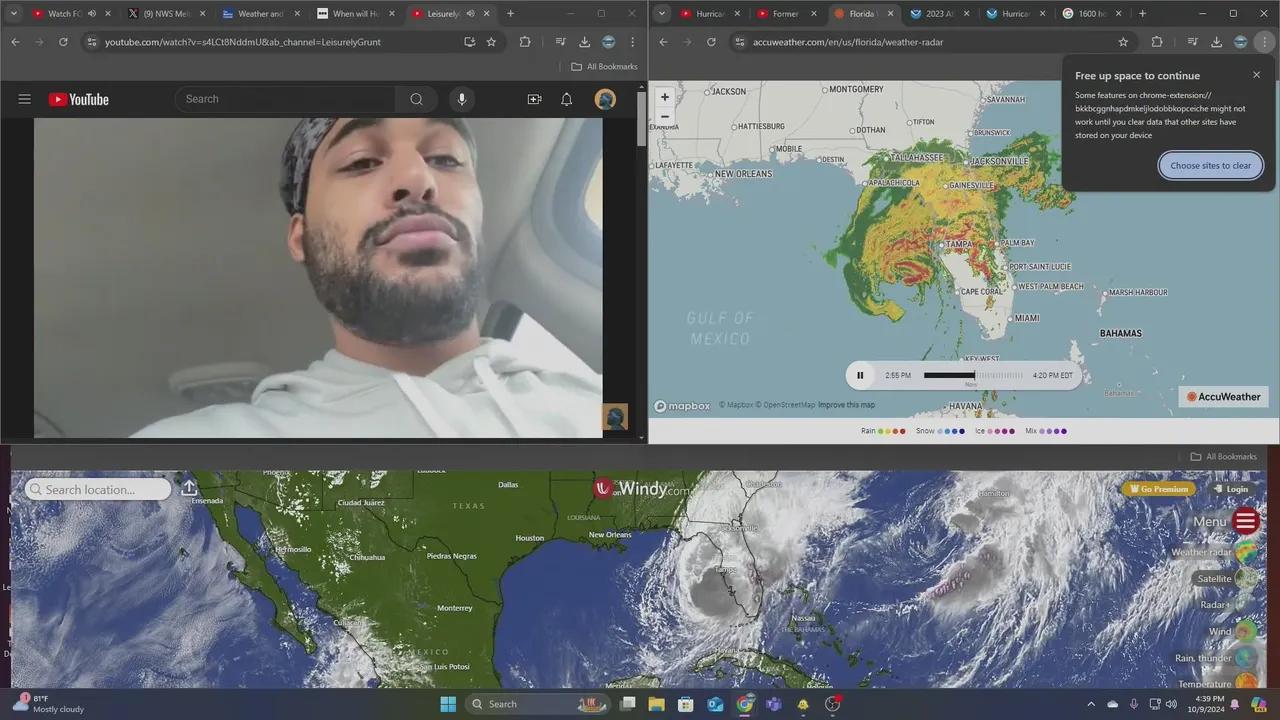
Task: Zoom in on the AccuWeather radar map
Action: (x=665, y=97)
